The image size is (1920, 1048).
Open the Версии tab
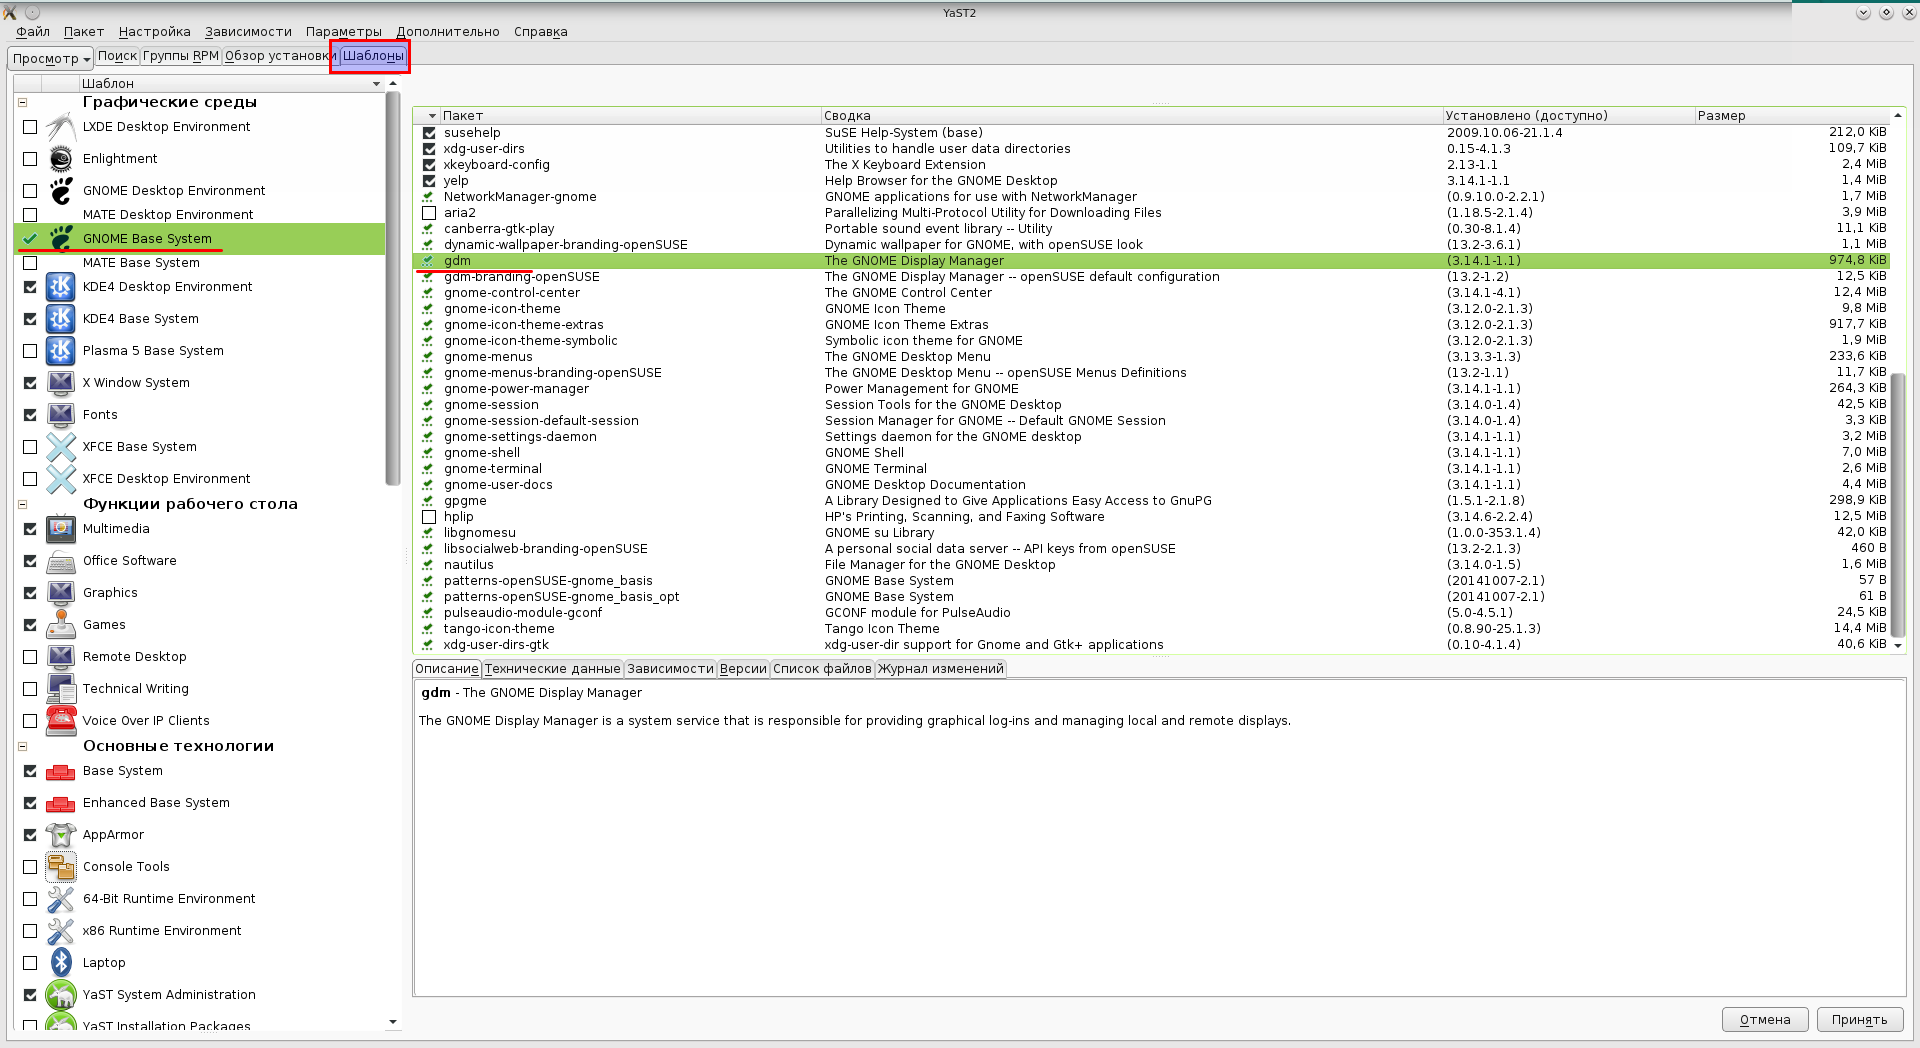tap(743, 669)
